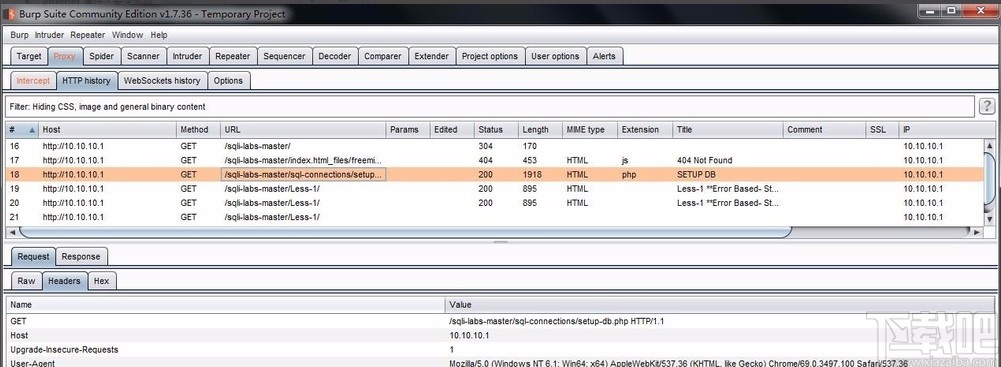Switch request view to Hex
This screenshot has height=367, width=1001.
point(102,281)
